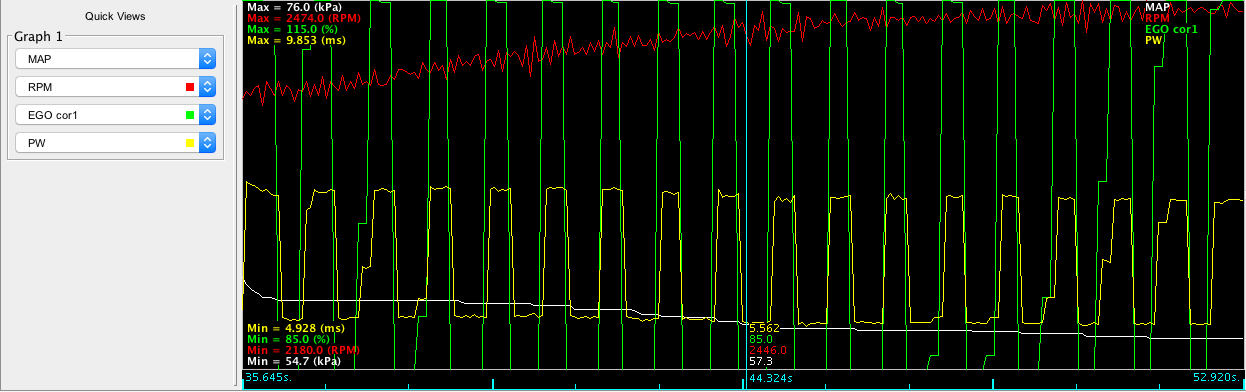Click the red RPM legend label in graph

pos(1157,18)
